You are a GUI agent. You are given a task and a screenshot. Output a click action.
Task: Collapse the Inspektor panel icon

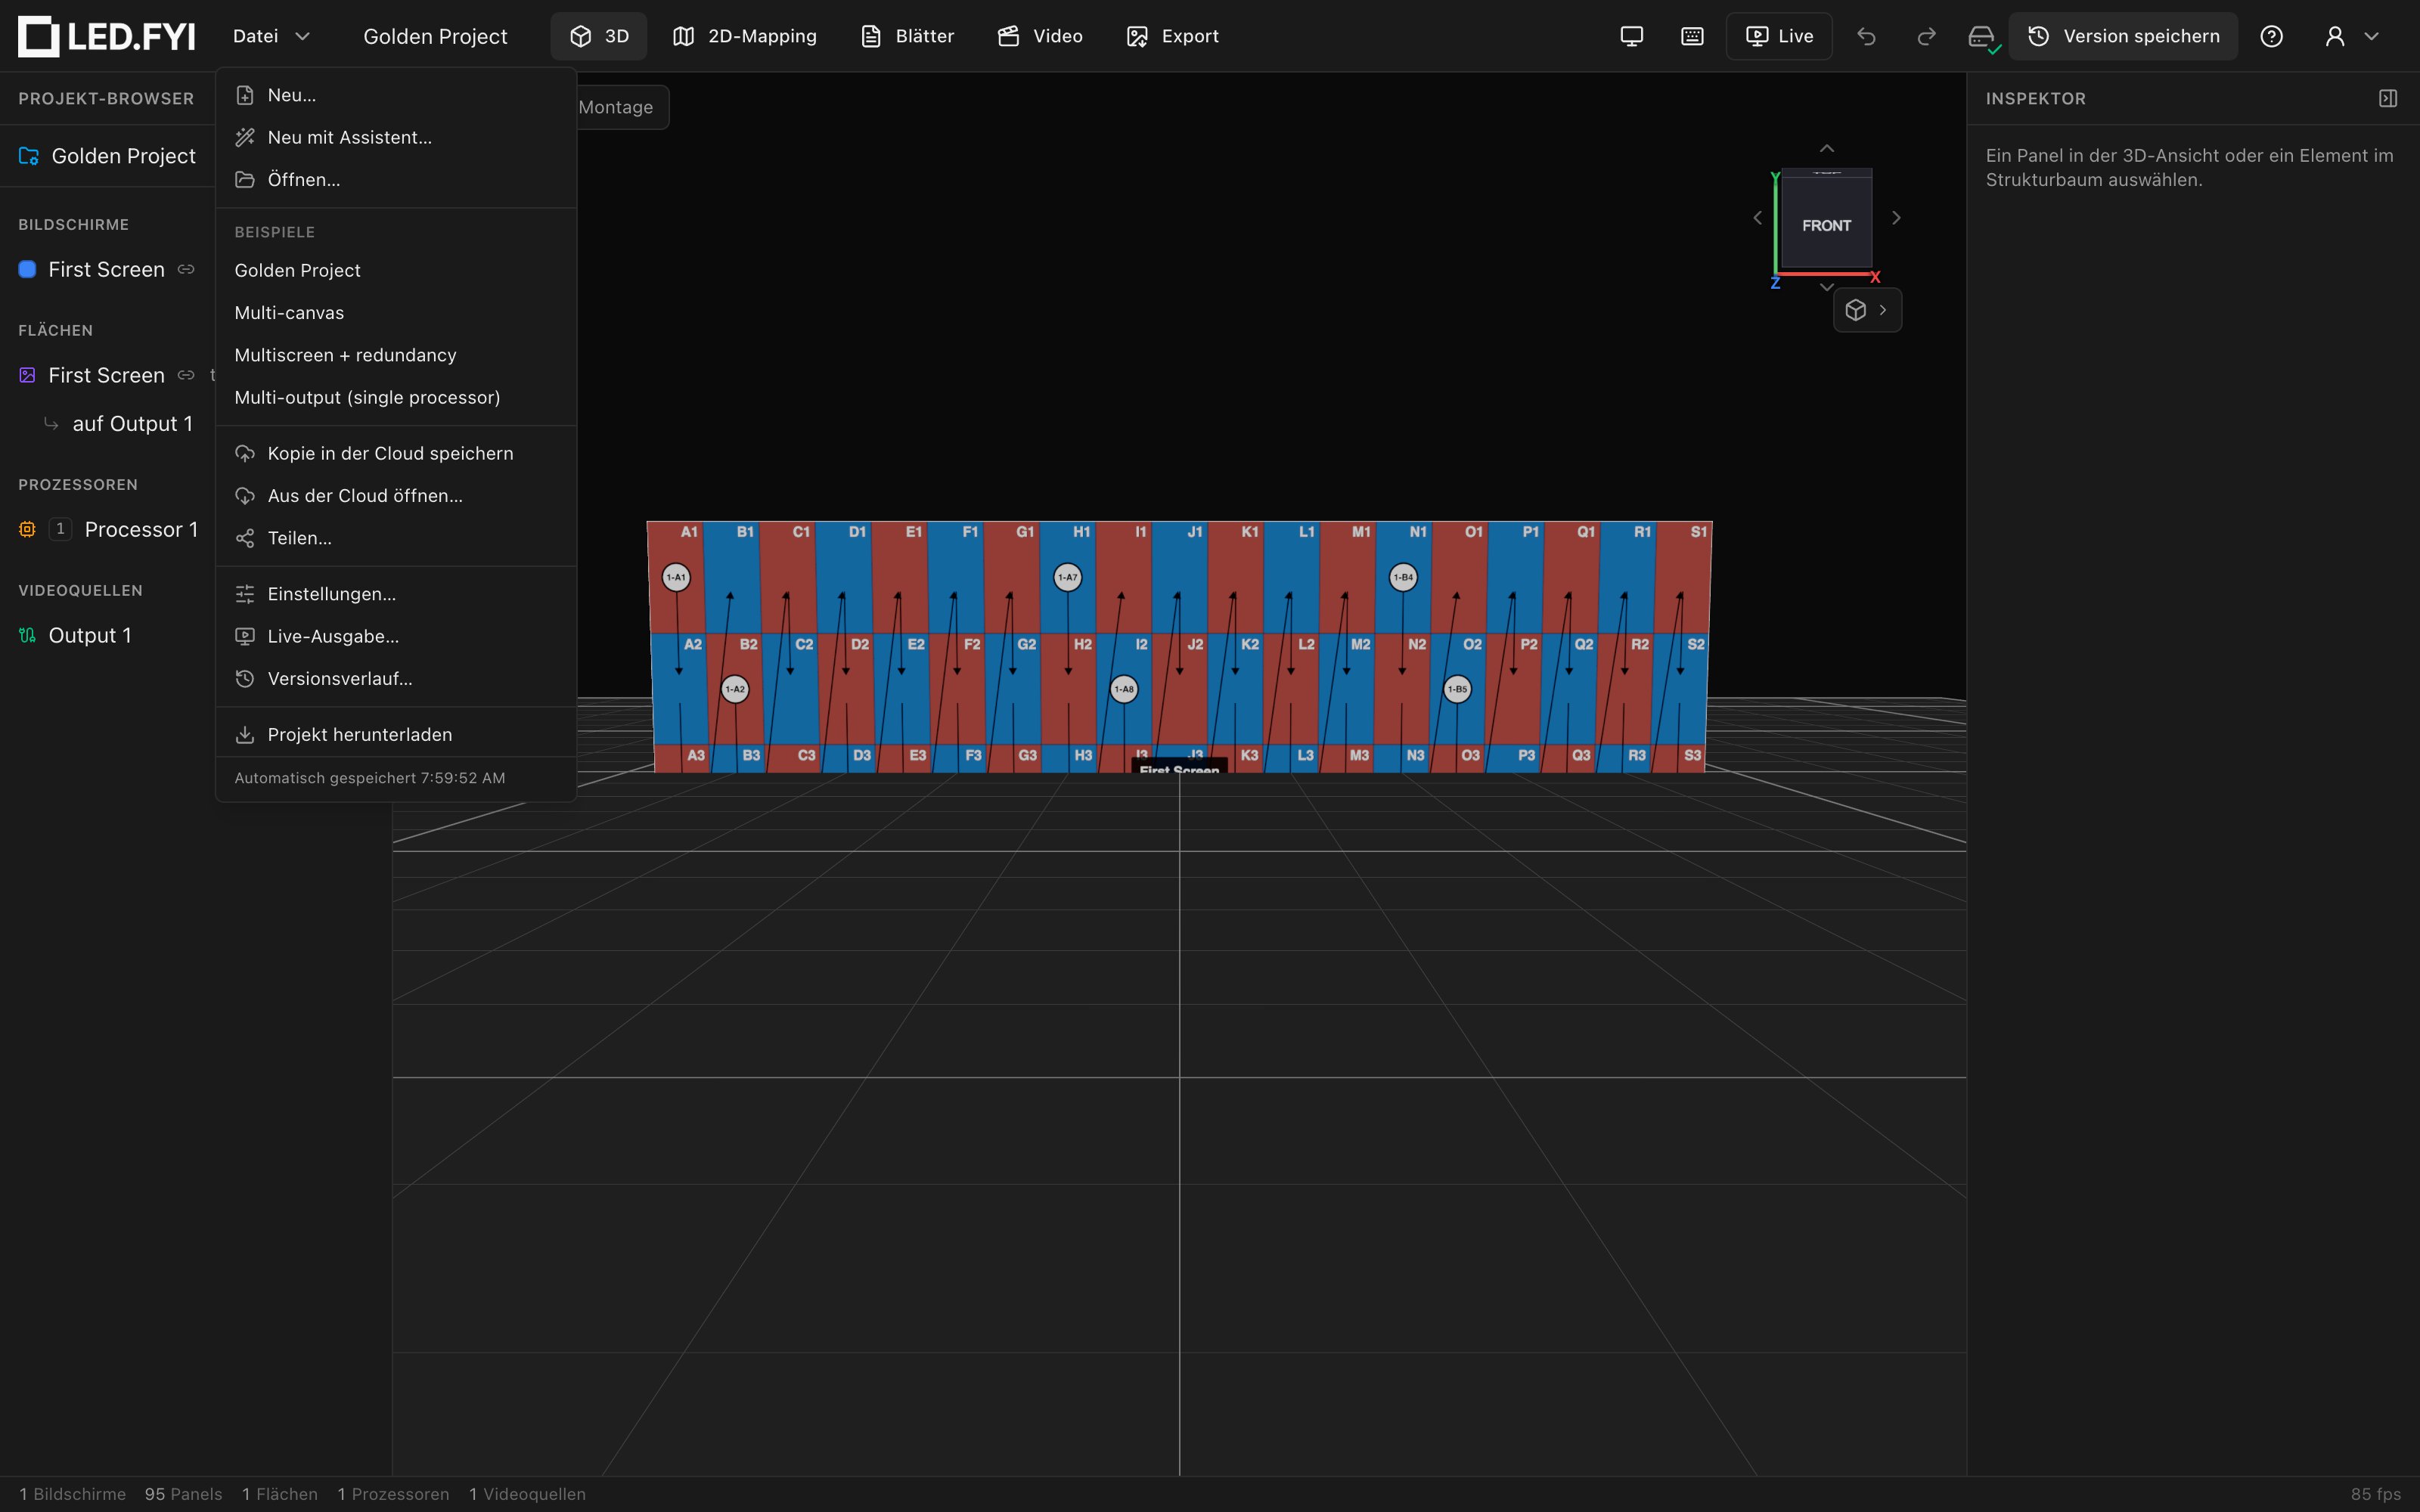(2388, 98)
